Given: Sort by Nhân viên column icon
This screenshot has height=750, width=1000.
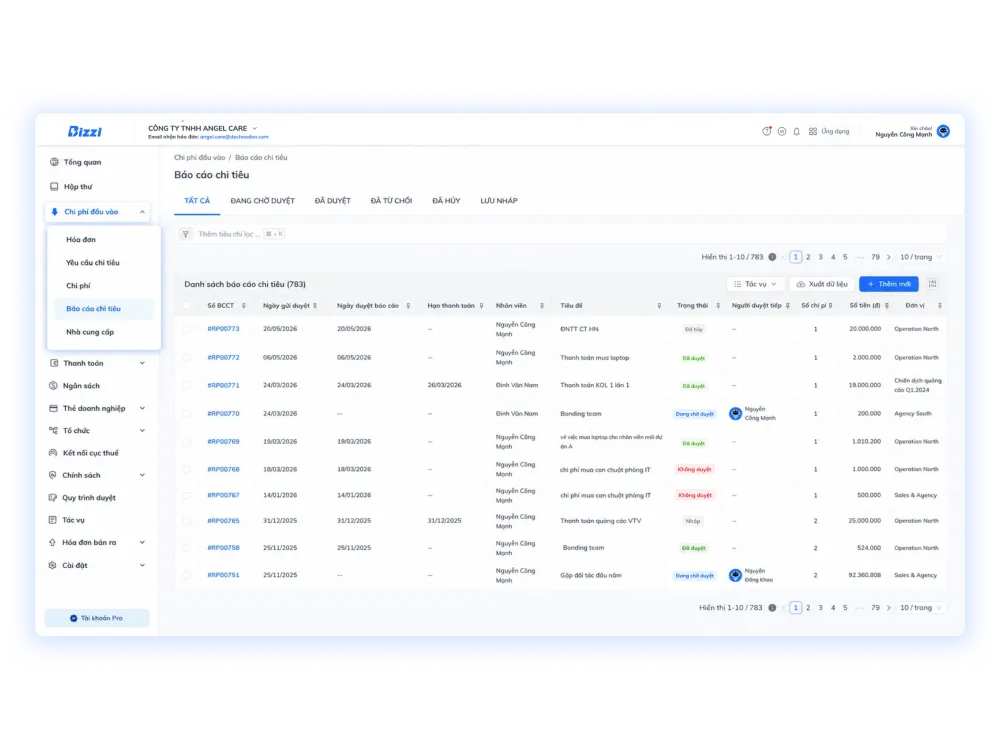Looking at the screenshot, I should tap(542, 306).
